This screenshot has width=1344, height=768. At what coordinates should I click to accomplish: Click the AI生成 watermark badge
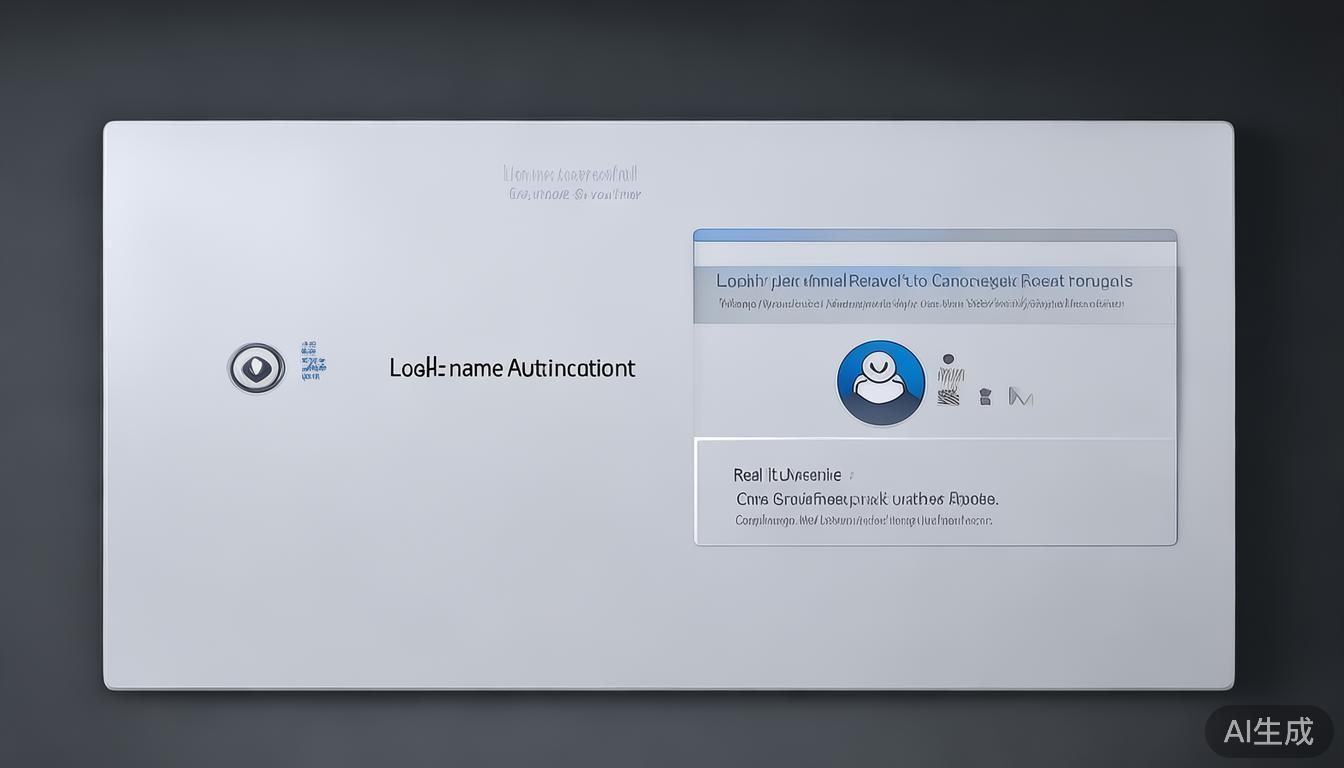click(x=1268, y=731)
